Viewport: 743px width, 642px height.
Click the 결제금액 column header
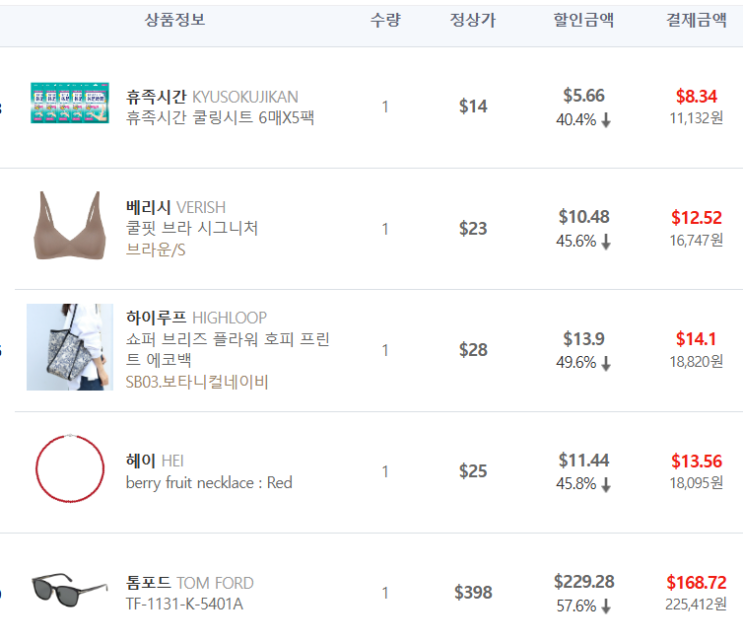(696, 20)
